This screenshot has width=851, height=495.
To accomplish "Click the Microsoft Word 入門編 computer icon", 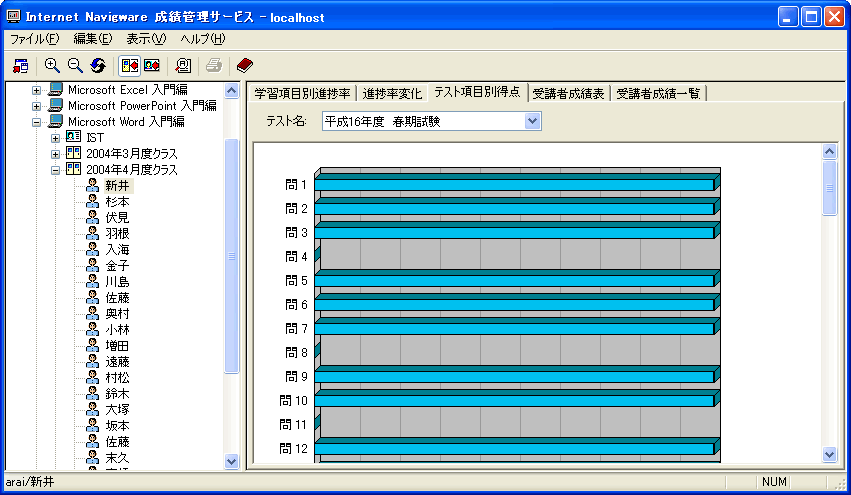I will [x=55, y=121].
